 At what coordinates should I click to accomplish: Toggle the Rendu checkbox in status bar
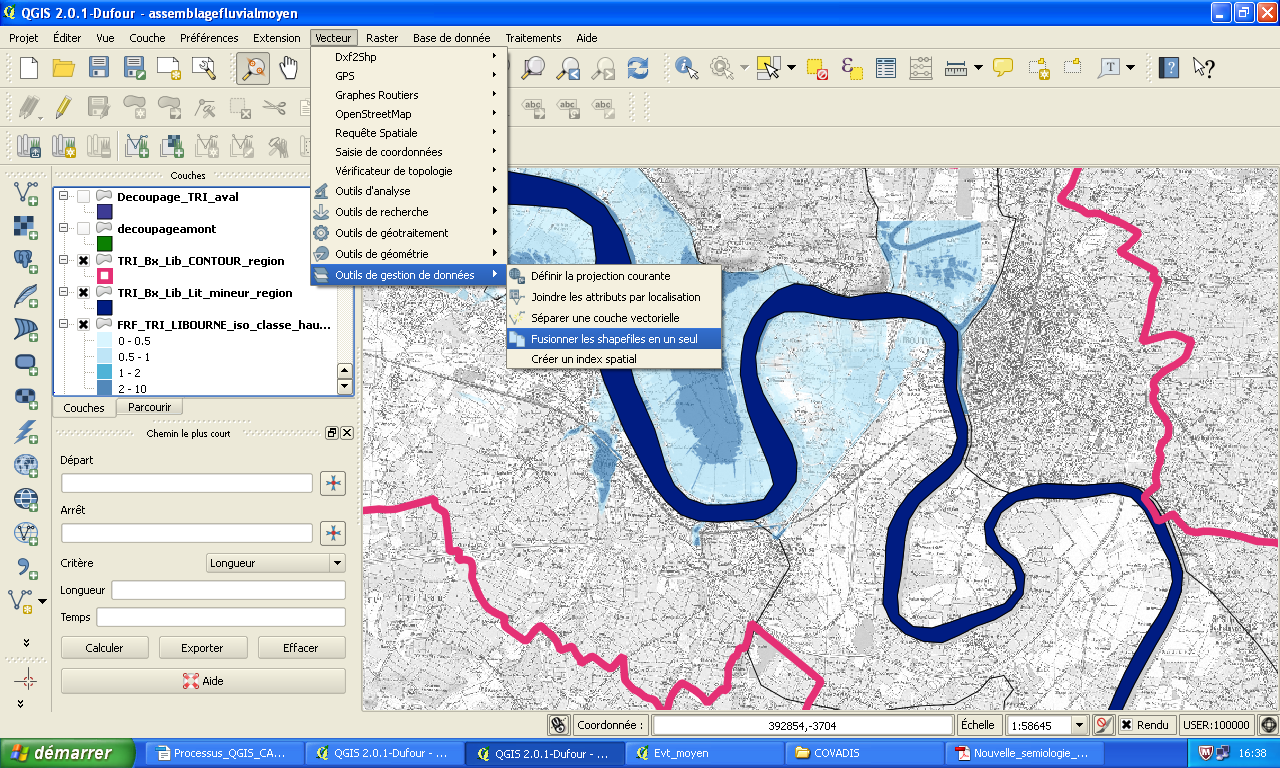[1126, 725]
